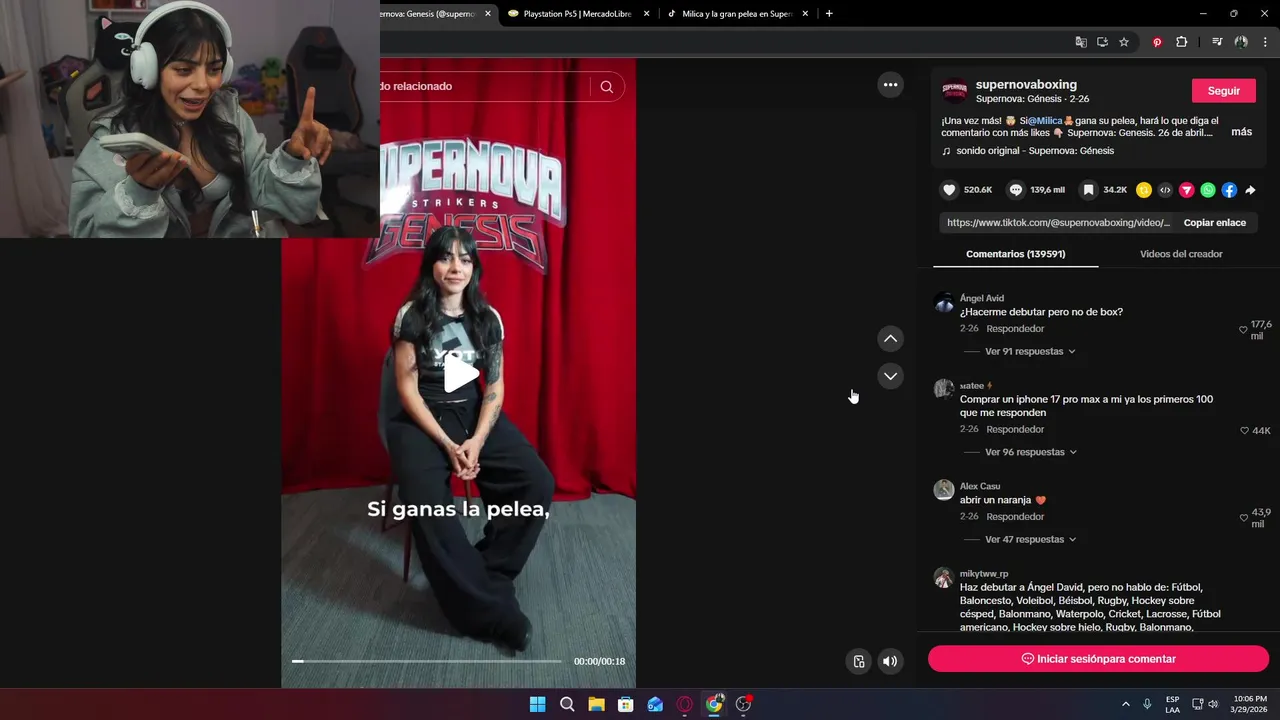Image resolution: width=1280 pixels, height=720 pixels.
Task: Like Alex Casu's comment heart
Action: tap(1243, 518)
